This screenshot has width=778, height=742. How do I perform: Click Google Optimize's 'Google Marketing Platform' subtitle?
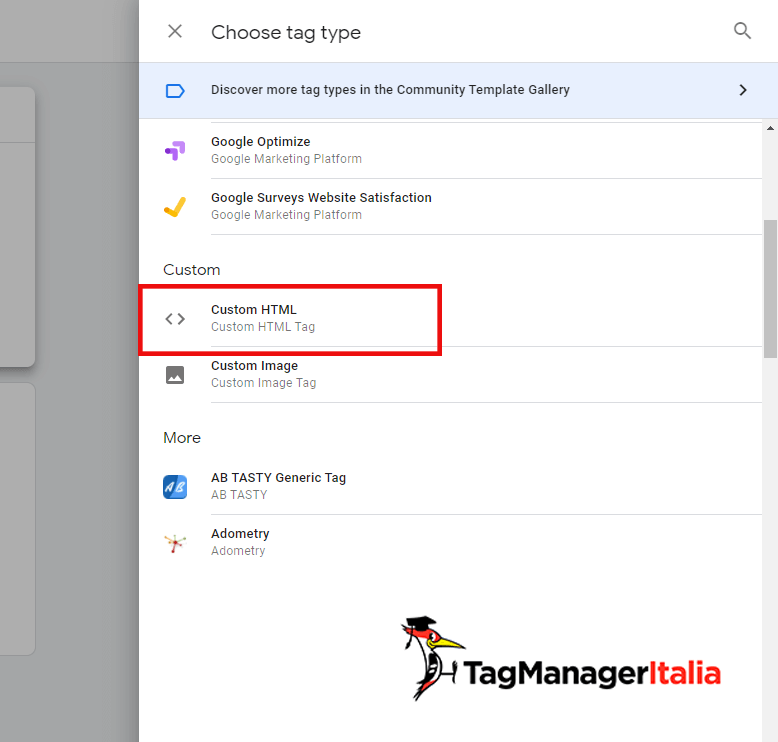pos(286,159)
